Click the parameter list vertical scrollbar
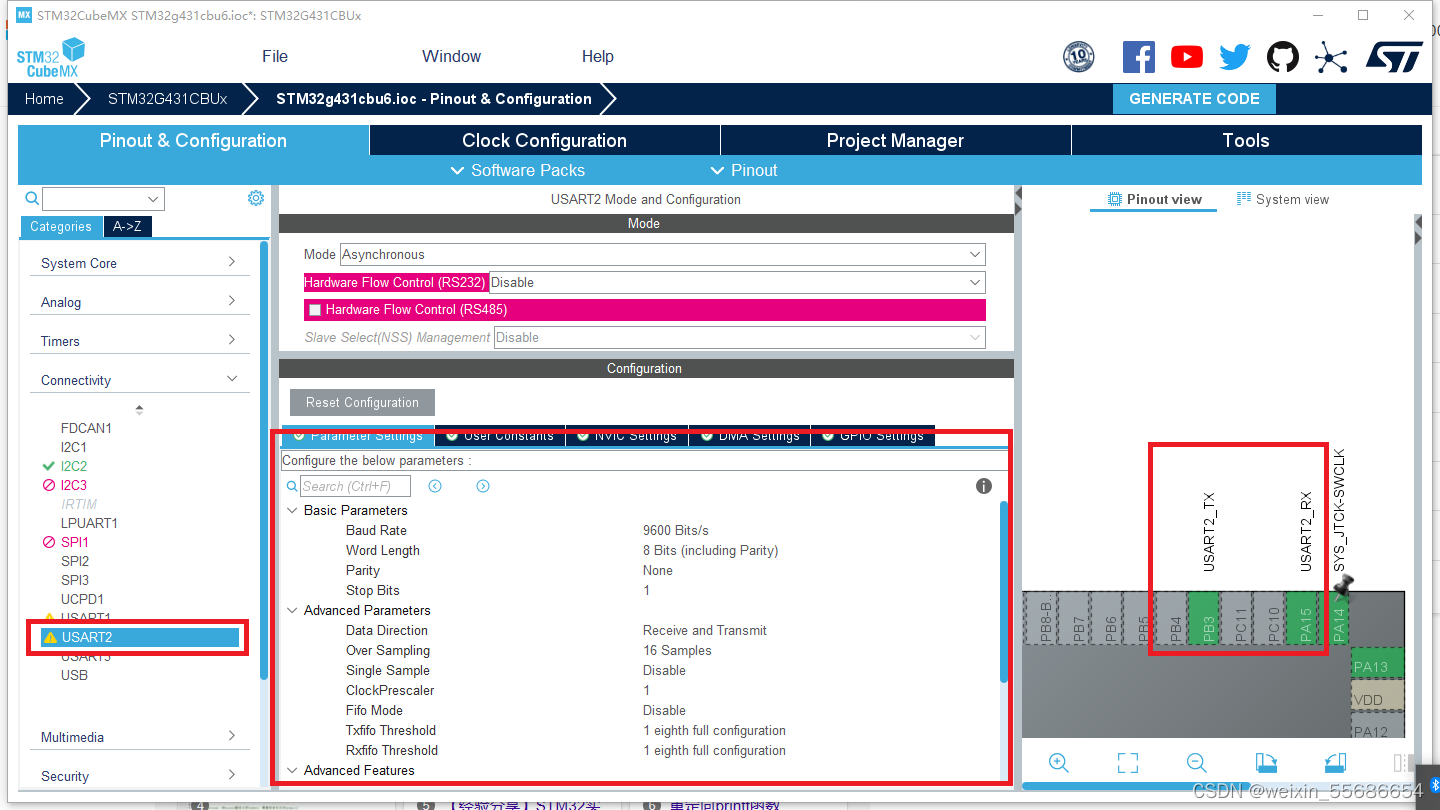Viewport: 1440px width, 810px height. pyautogui.click(x=1003, y=591)
